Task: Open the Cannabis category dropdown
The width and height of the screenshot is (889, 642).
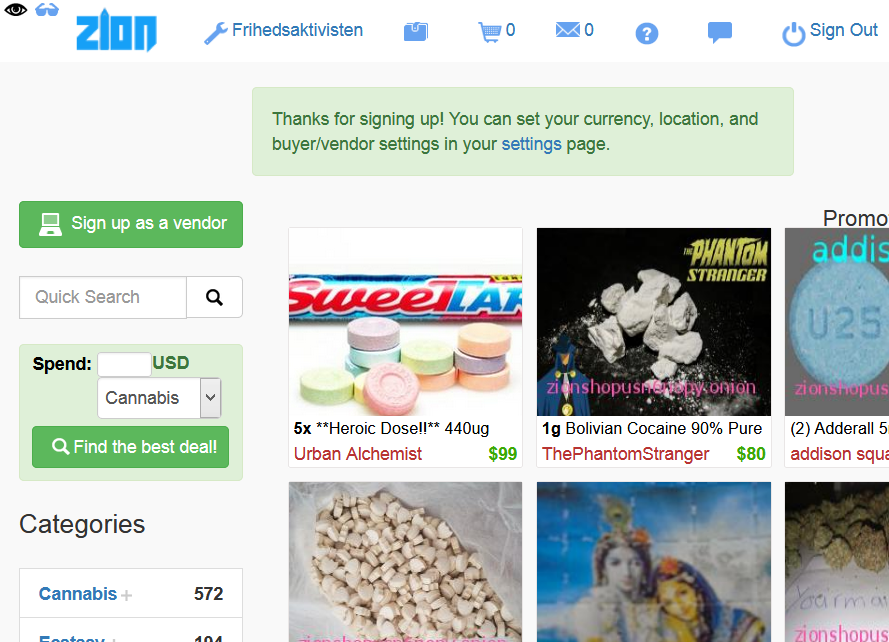Action: (159, 398)
